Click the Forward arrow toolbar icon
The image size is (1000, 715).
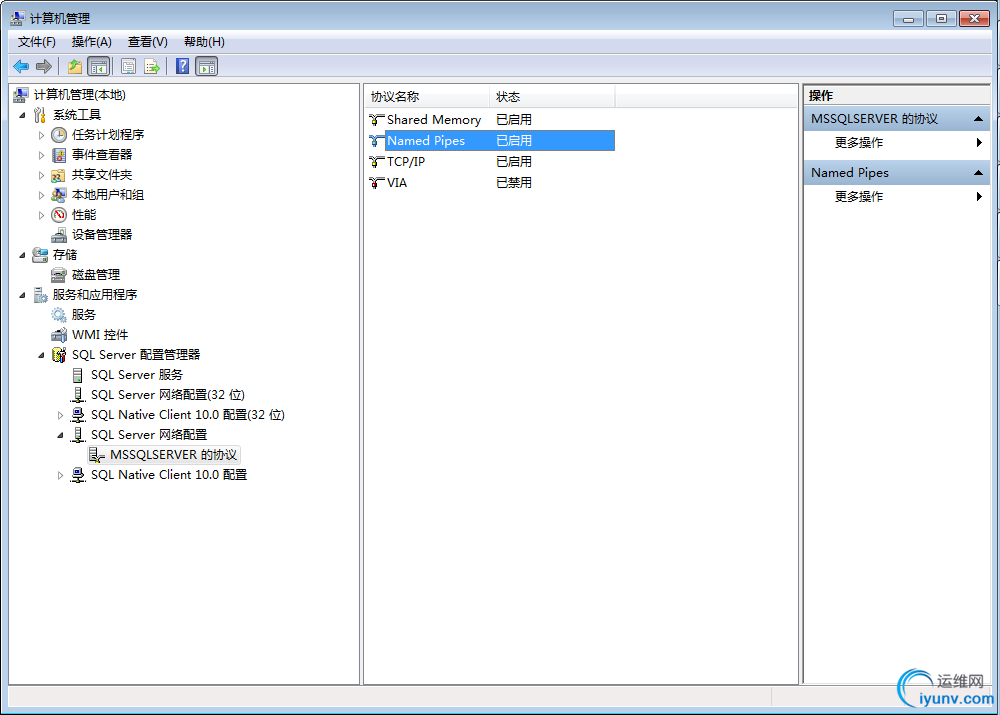[x=44, y=66]
